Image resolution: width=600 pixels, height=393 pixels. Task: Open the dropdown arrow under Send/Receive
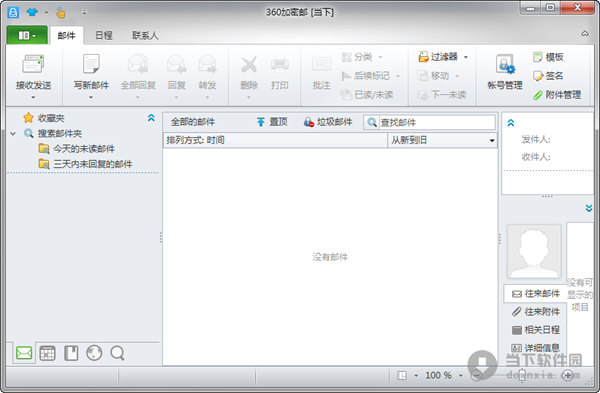click(x=33, y=98)
